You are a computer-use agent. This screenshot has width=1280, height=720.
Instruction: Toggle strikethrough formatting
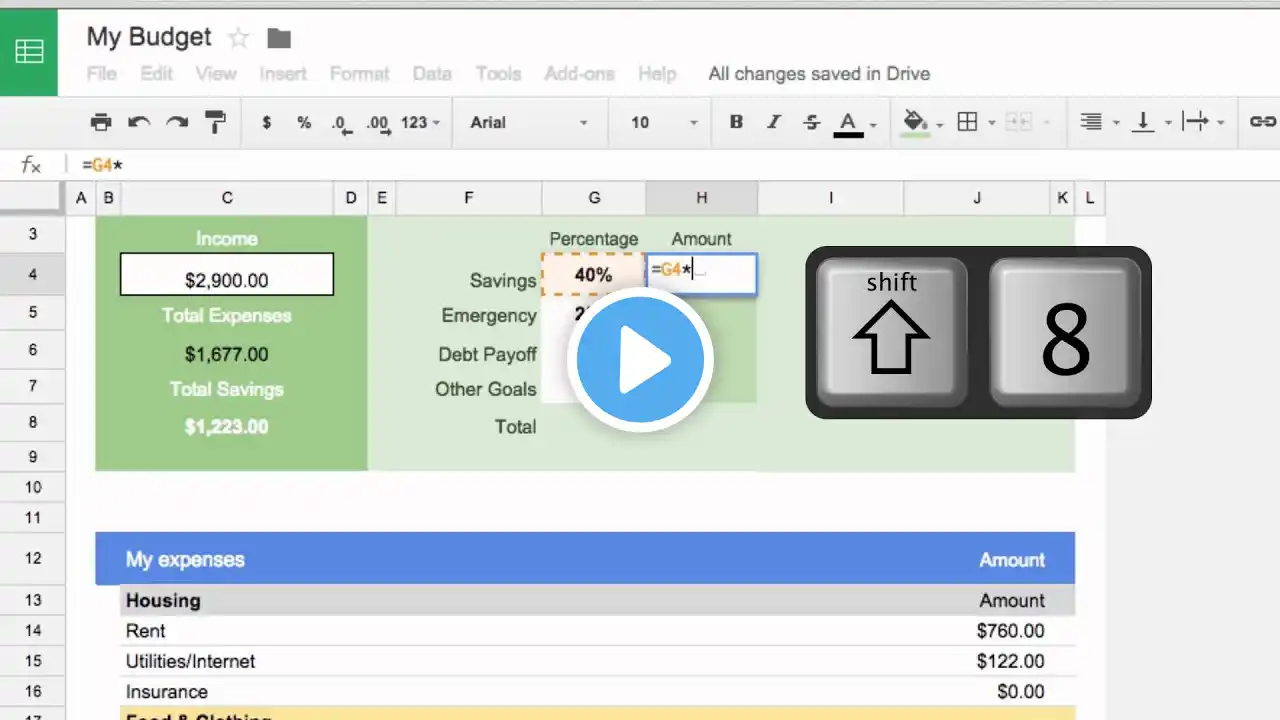pos(811,122)
